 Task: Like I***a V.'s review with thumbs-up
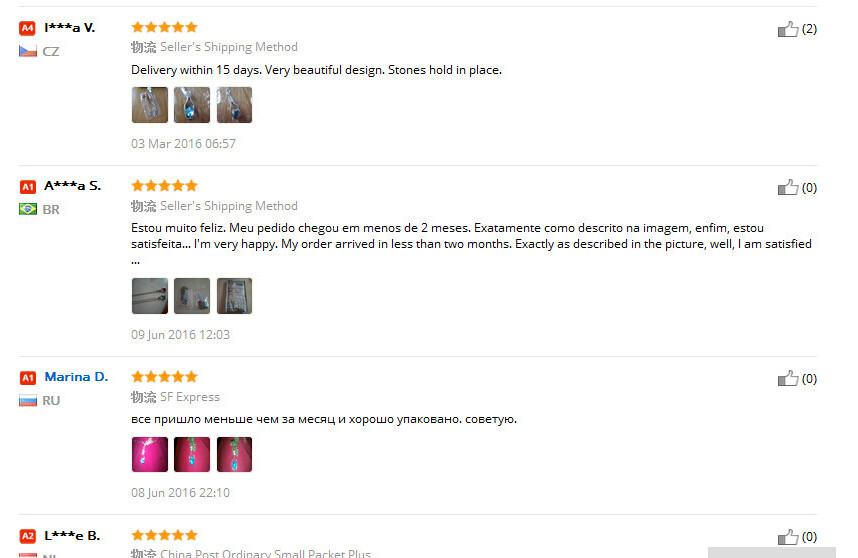coord(787,29)
